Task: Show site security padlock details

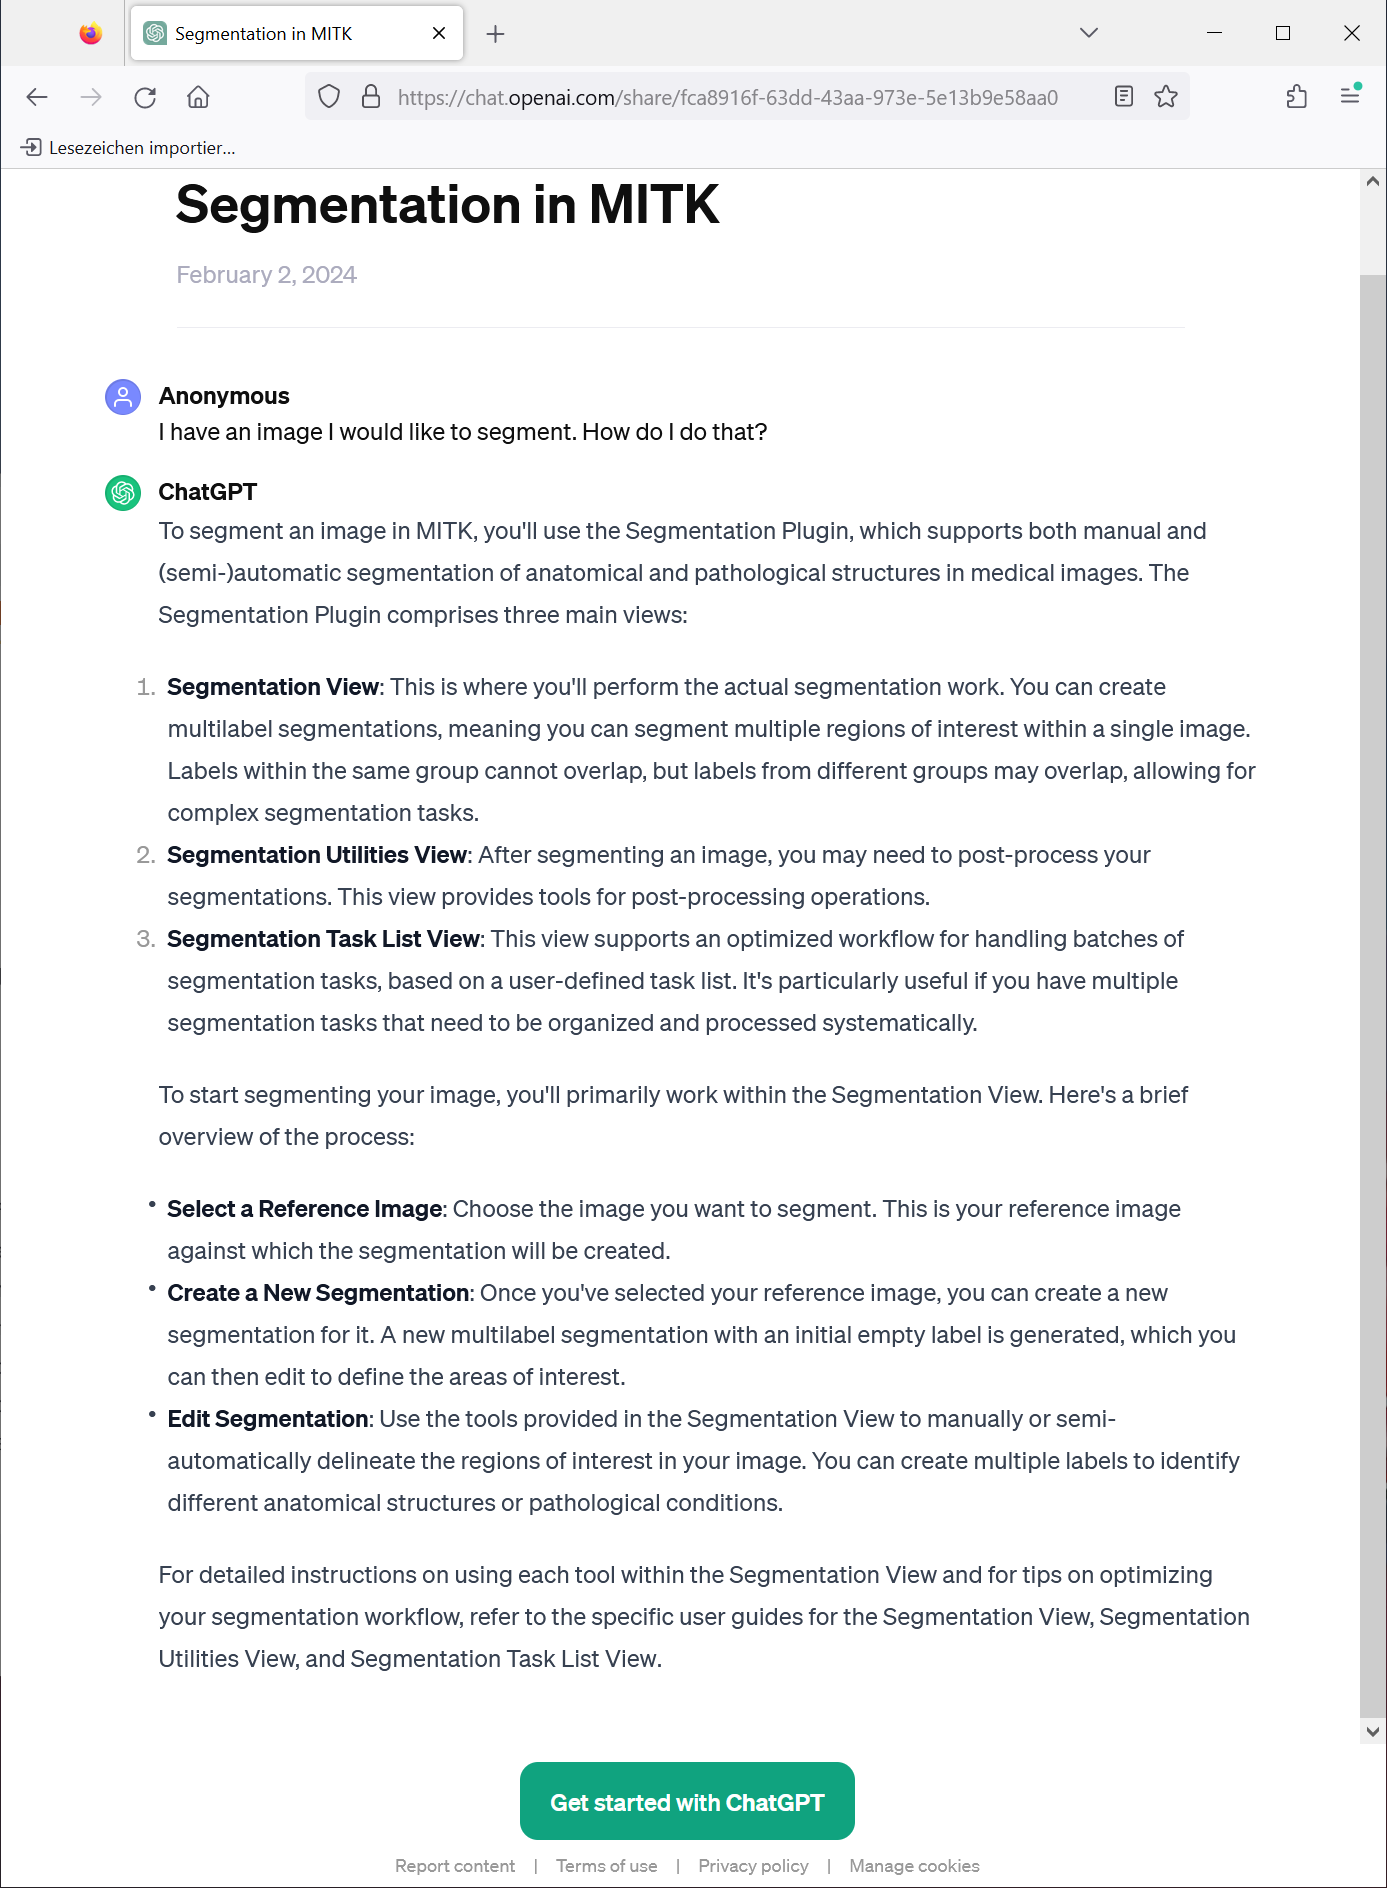Action: click(x=371, y=97)
